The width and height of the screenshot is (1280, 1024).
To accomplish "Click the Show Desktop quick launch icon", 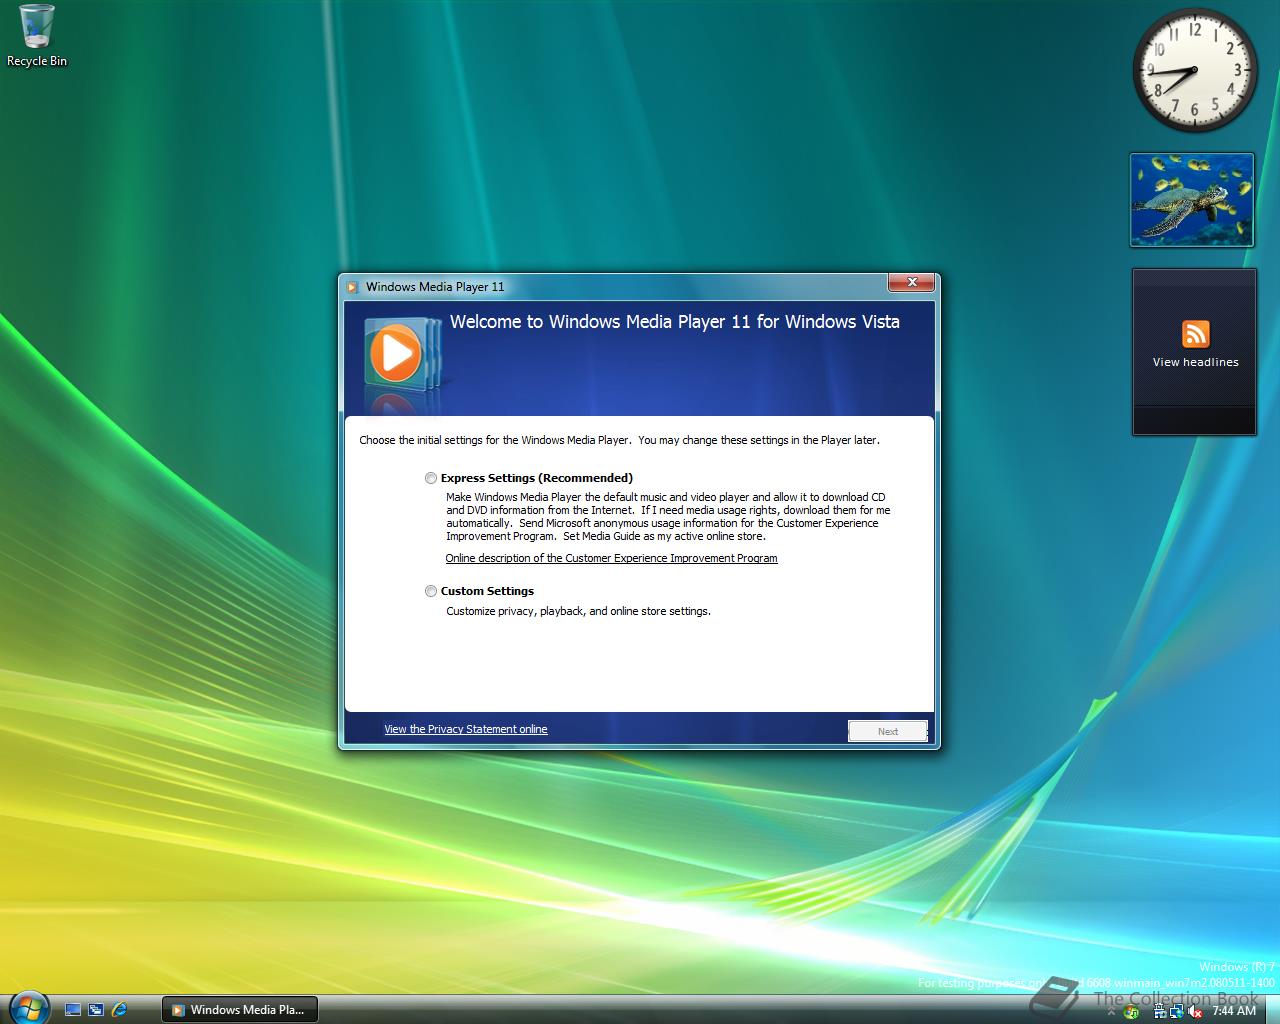I will (x=72, y=1010).
